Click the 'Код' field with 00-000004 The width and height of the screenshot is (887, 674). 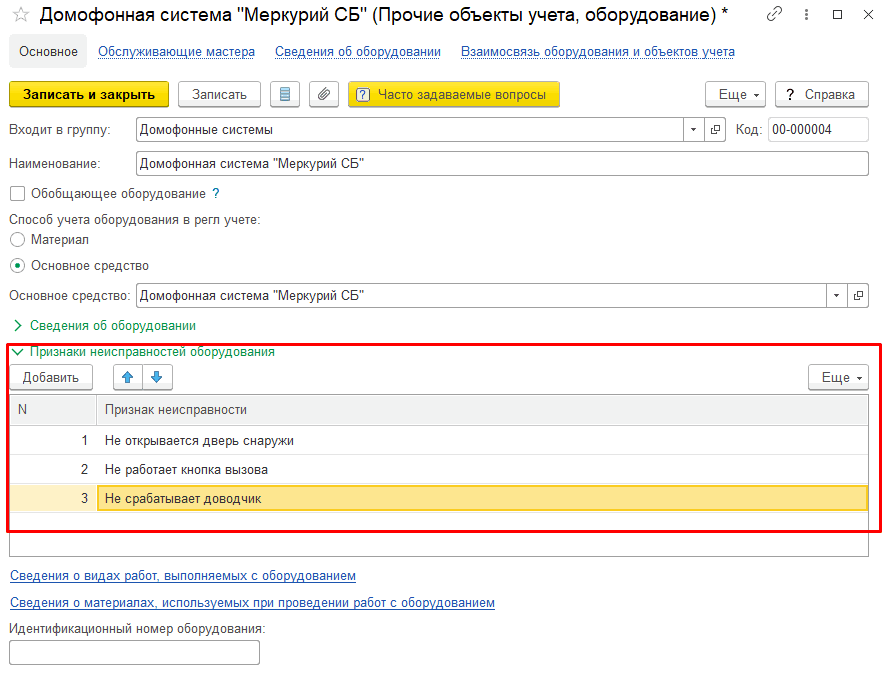(x=818, y=130)
